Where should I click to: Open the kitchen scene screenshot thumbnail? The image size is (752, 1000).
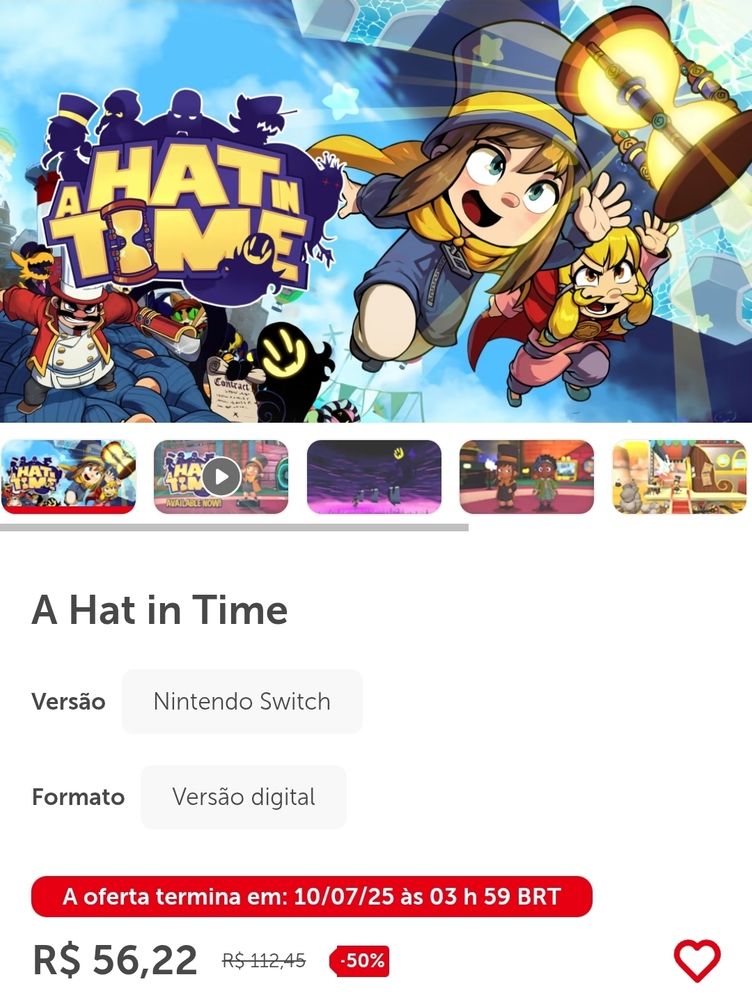[x=679, y=476]
